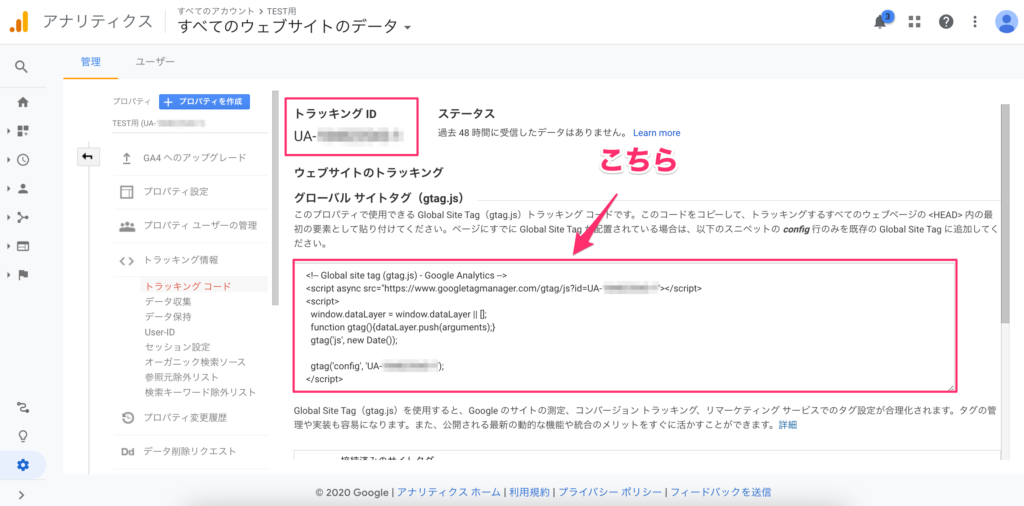The height and width of the screenshot is (506, 1024).
Task: Expand the Realtime sidebar arrow
Action: point(9,160)
